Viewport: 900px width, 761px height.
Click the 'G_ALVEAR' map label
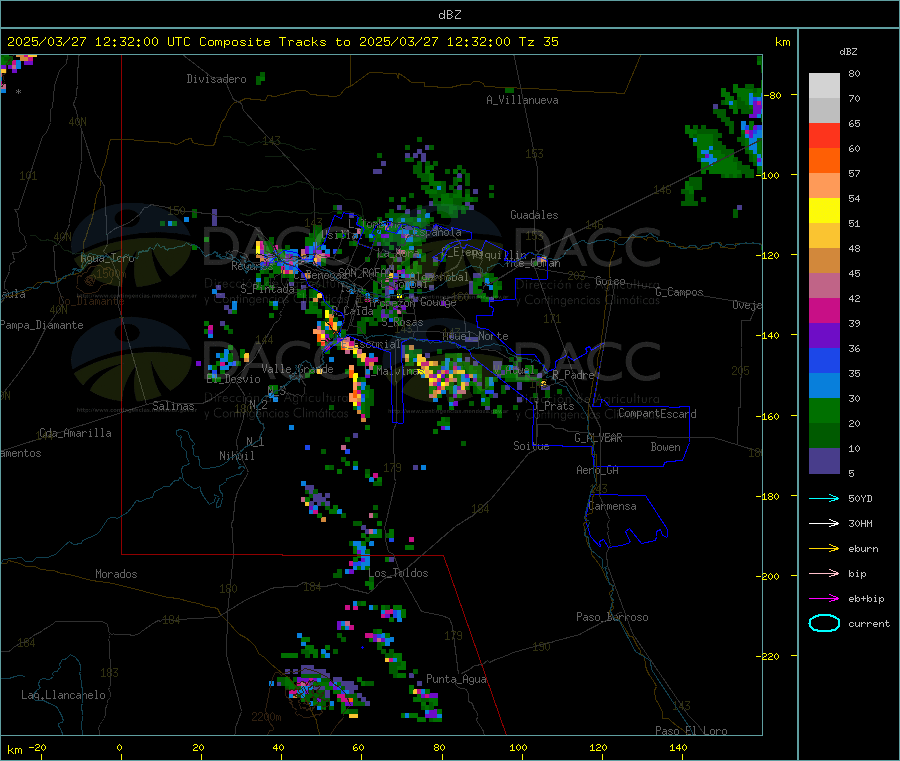(x=598, y=438)
